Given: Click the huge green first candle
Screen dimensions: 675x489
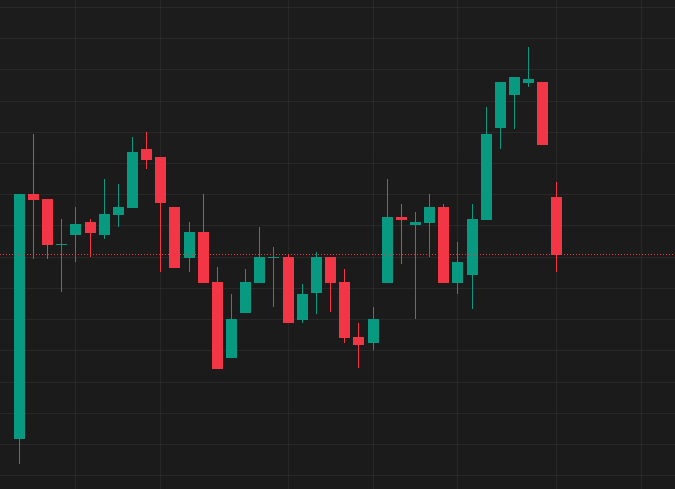Looking at the screenshot, I should (19, 316).
